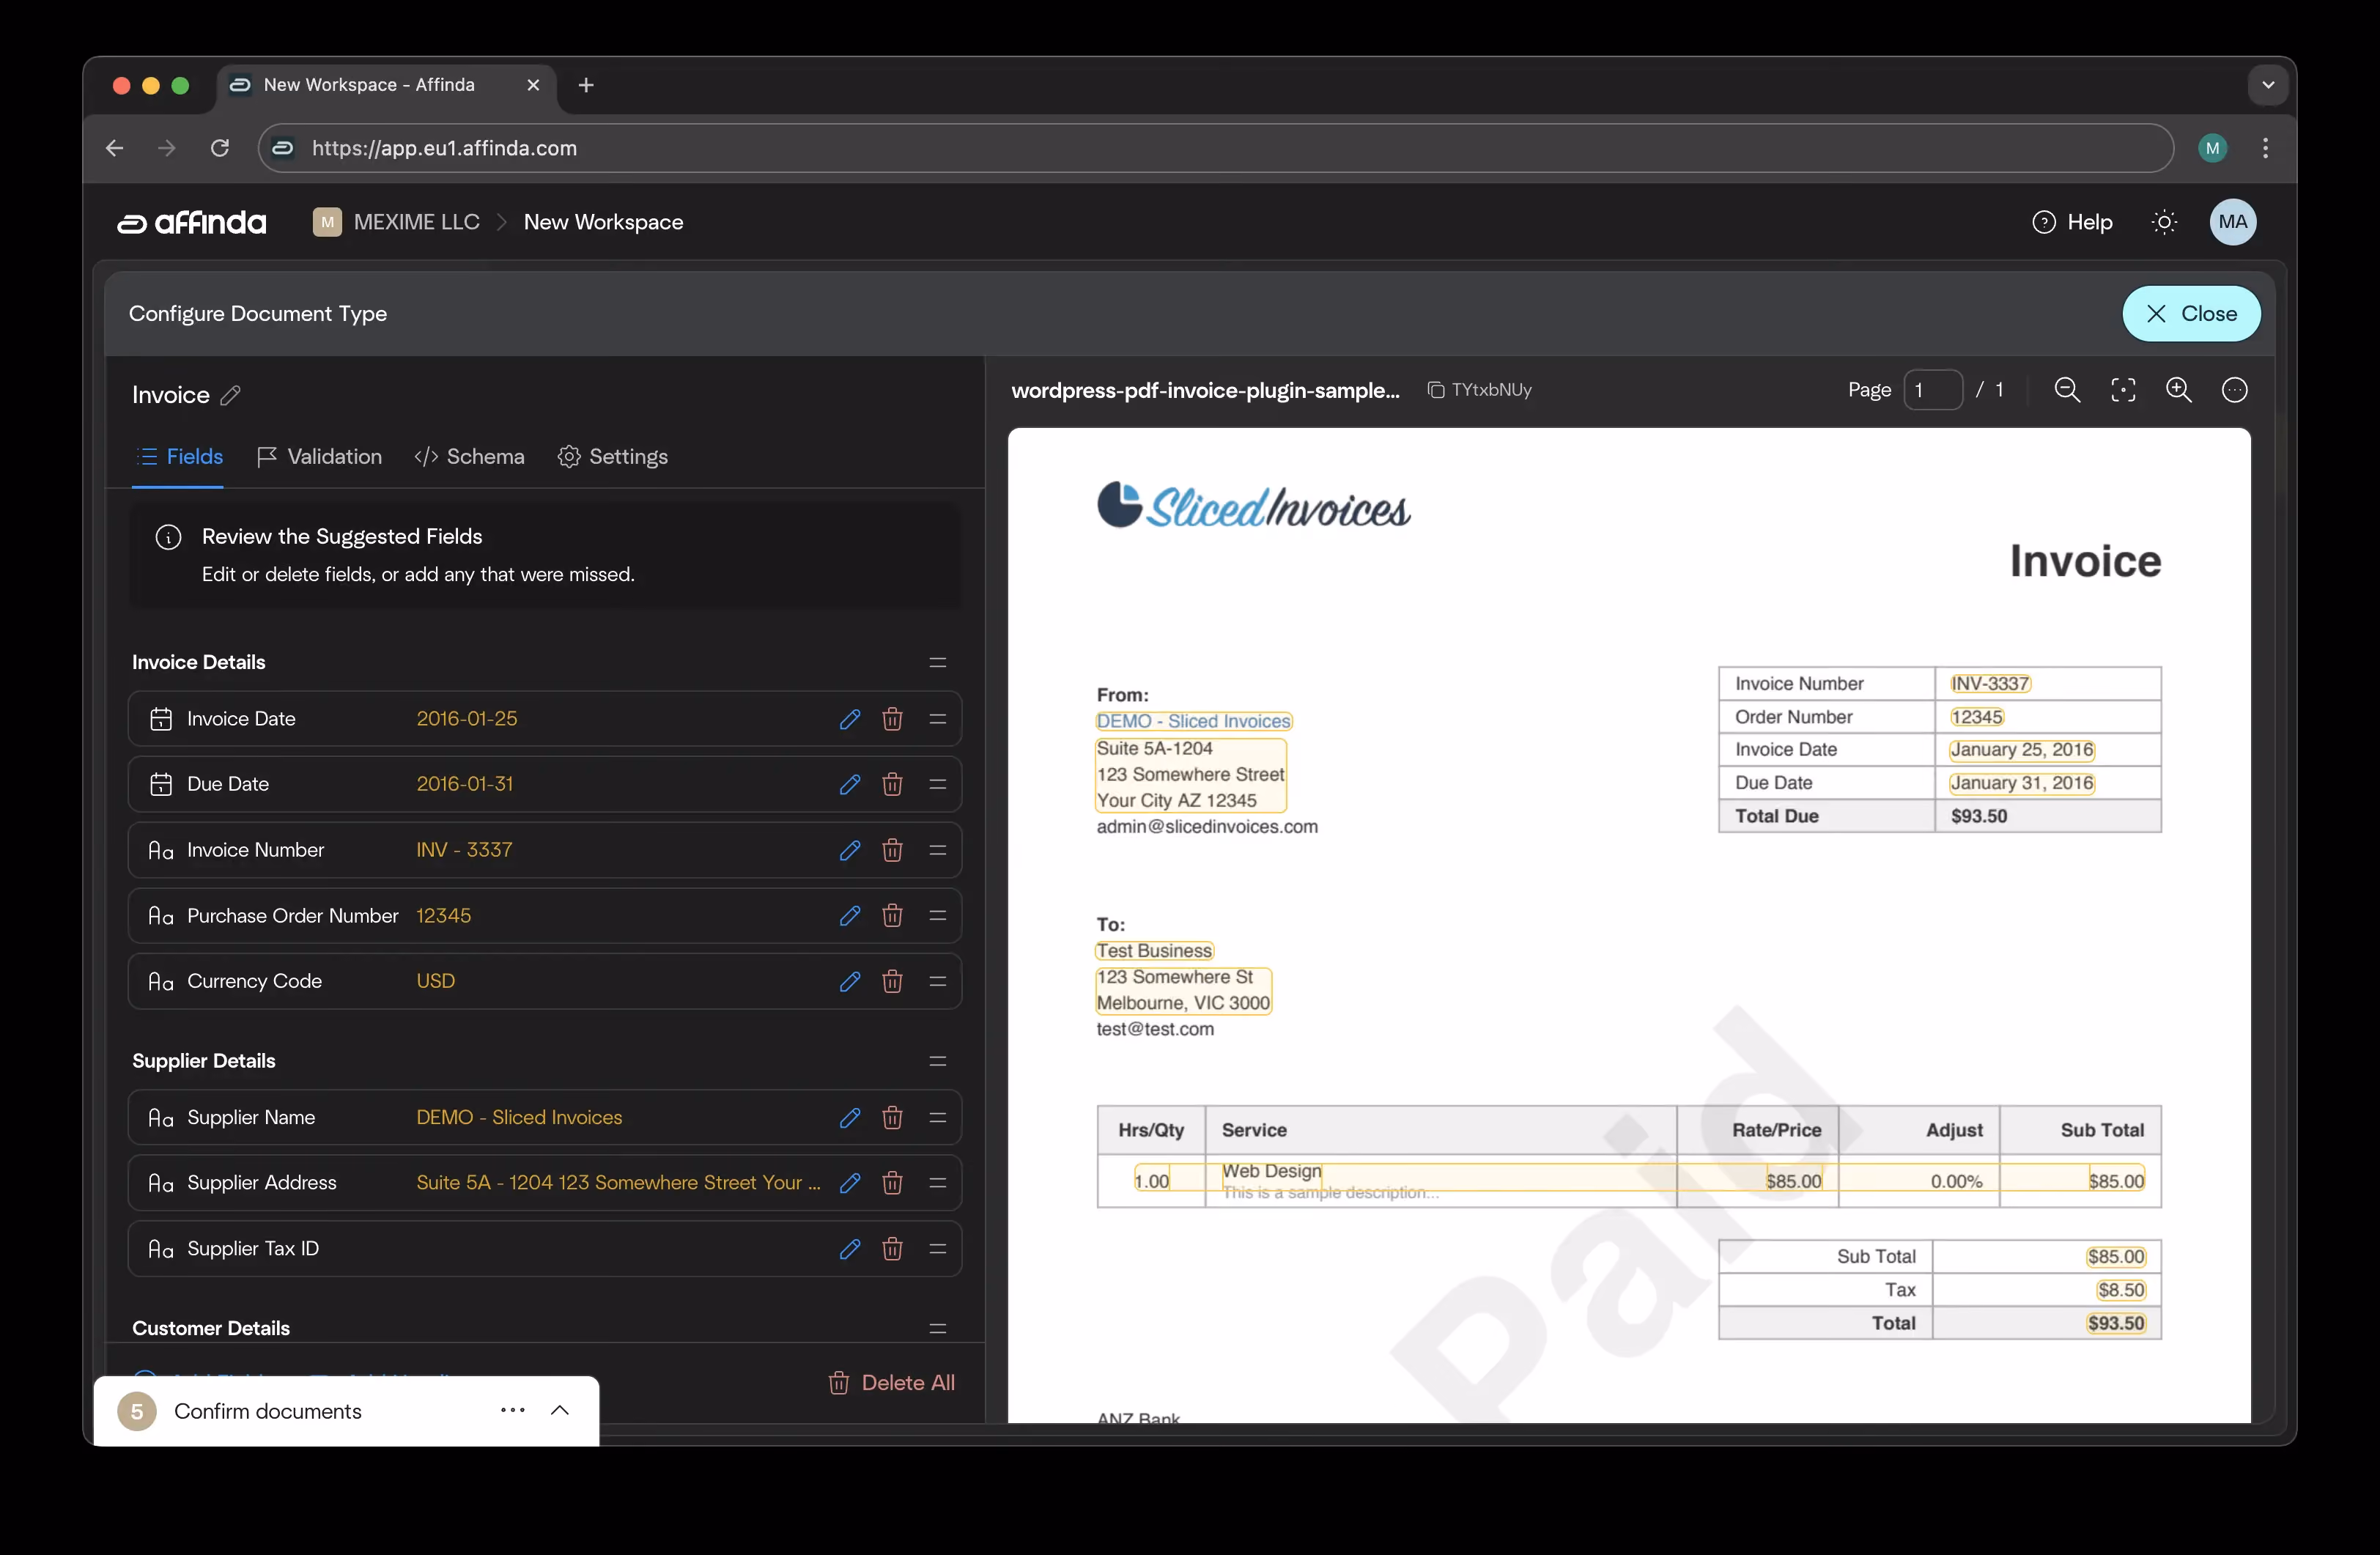Click Customer Details section handle icon
Screen dimensions: 2380x1555
[937, 1328]
